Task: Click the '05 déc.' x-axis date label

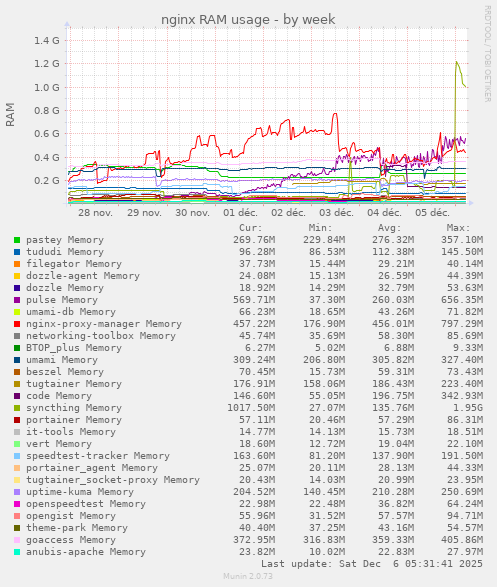Action: (x=432, y=213)
